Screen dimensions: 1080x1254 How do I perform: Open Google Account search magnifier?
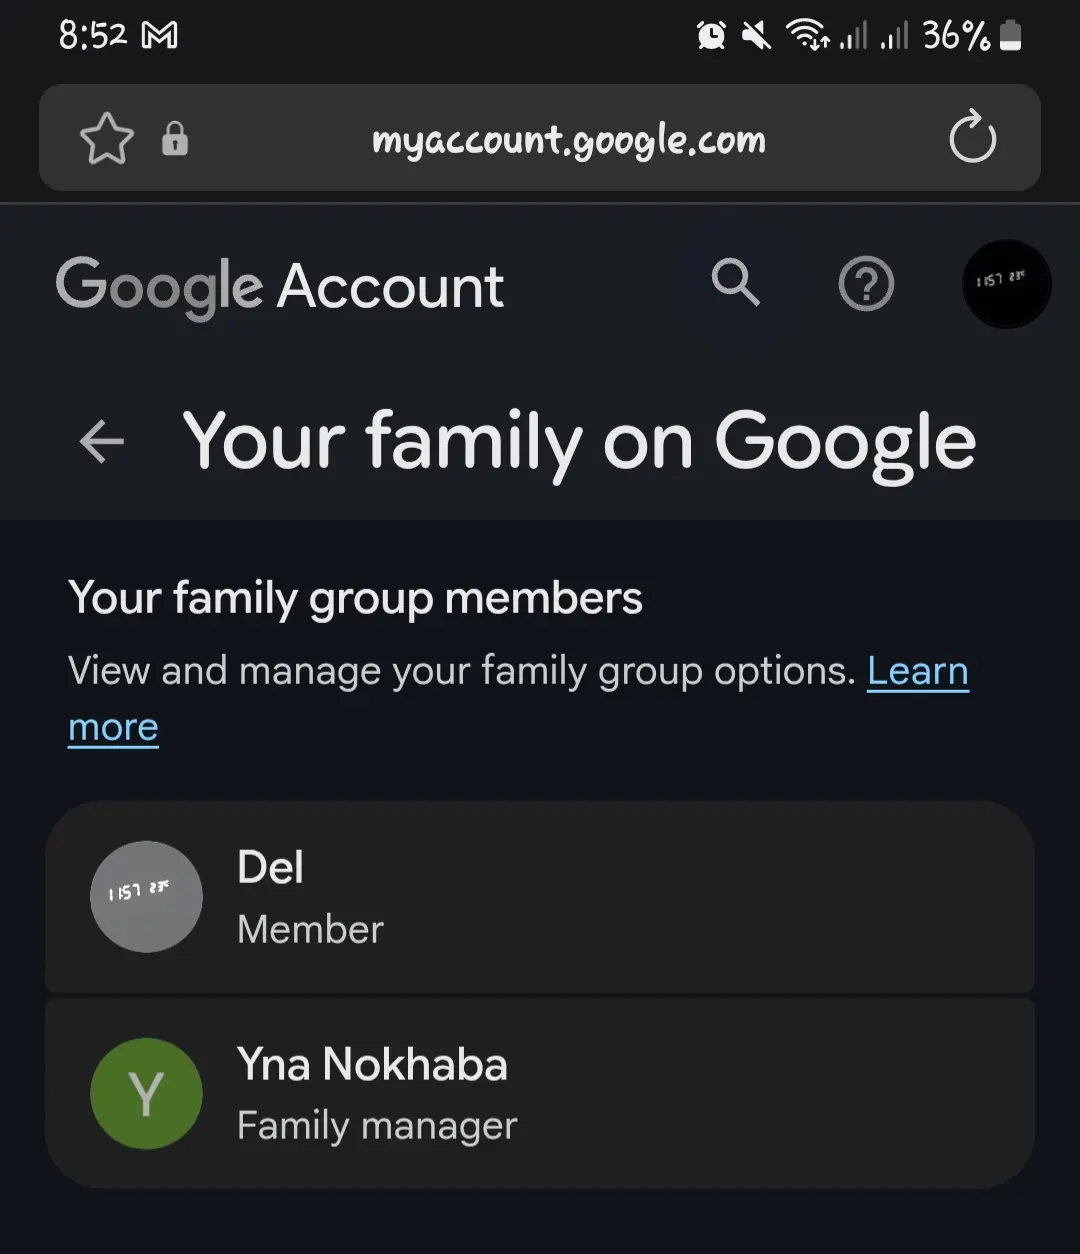click(x=735, y=284)
